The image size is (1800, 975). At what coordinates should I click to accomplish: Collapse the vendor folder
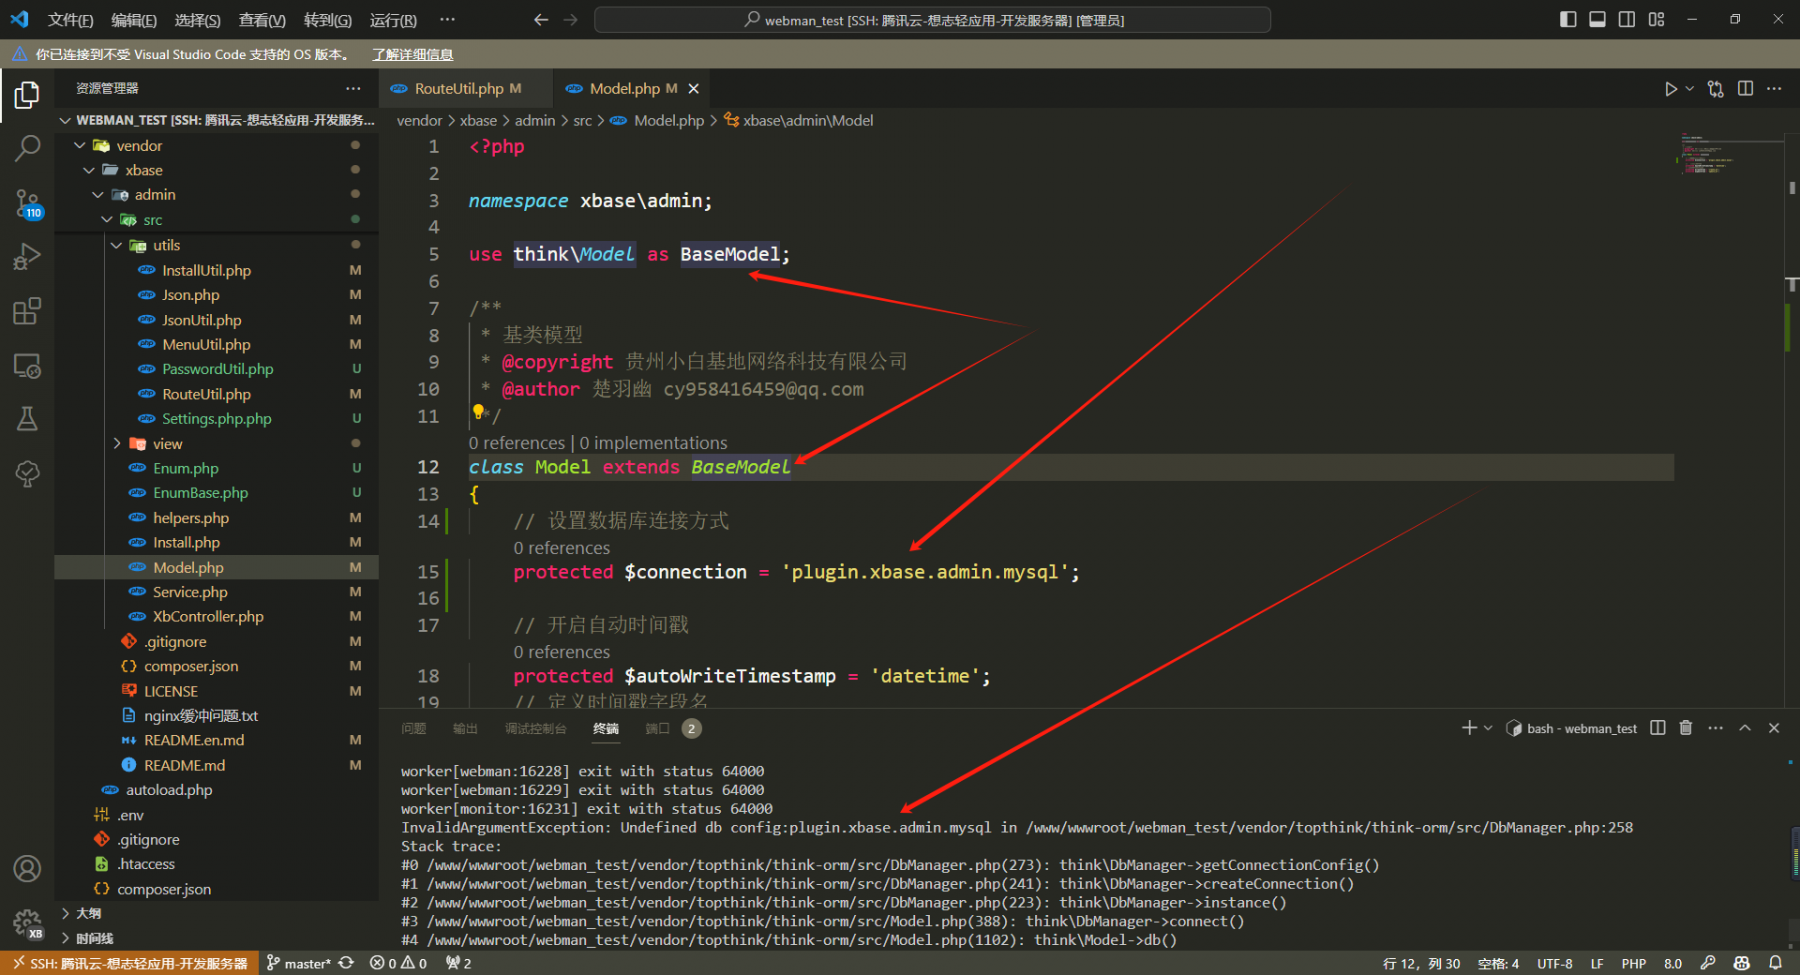point(80,146)
